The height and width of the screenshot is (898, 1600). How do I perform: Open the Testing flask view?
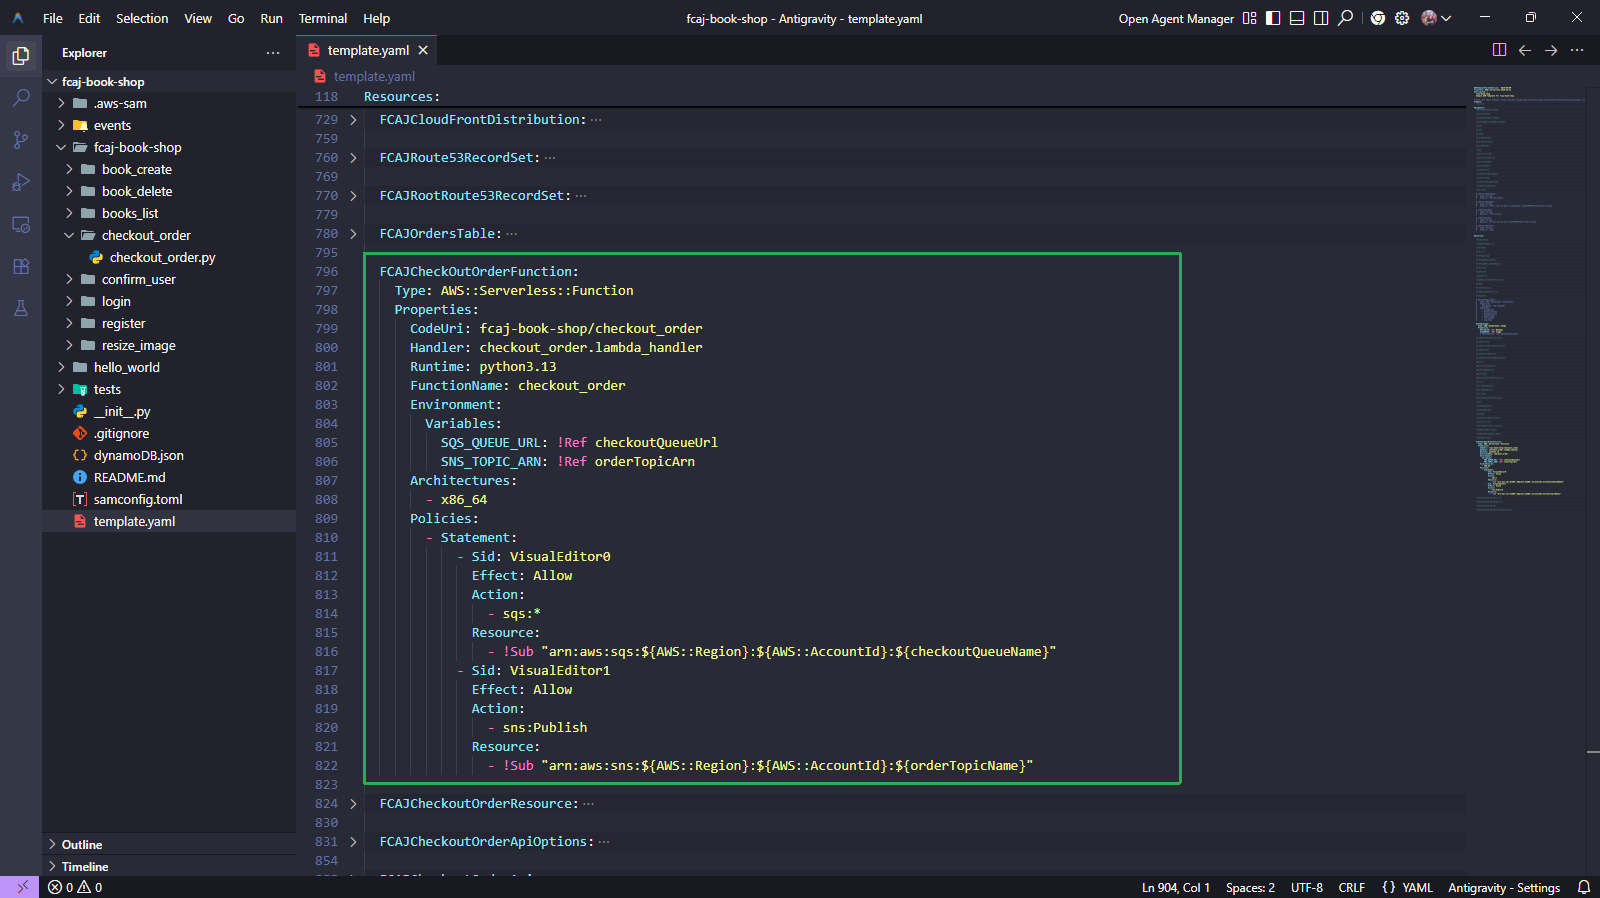(21, 308)
